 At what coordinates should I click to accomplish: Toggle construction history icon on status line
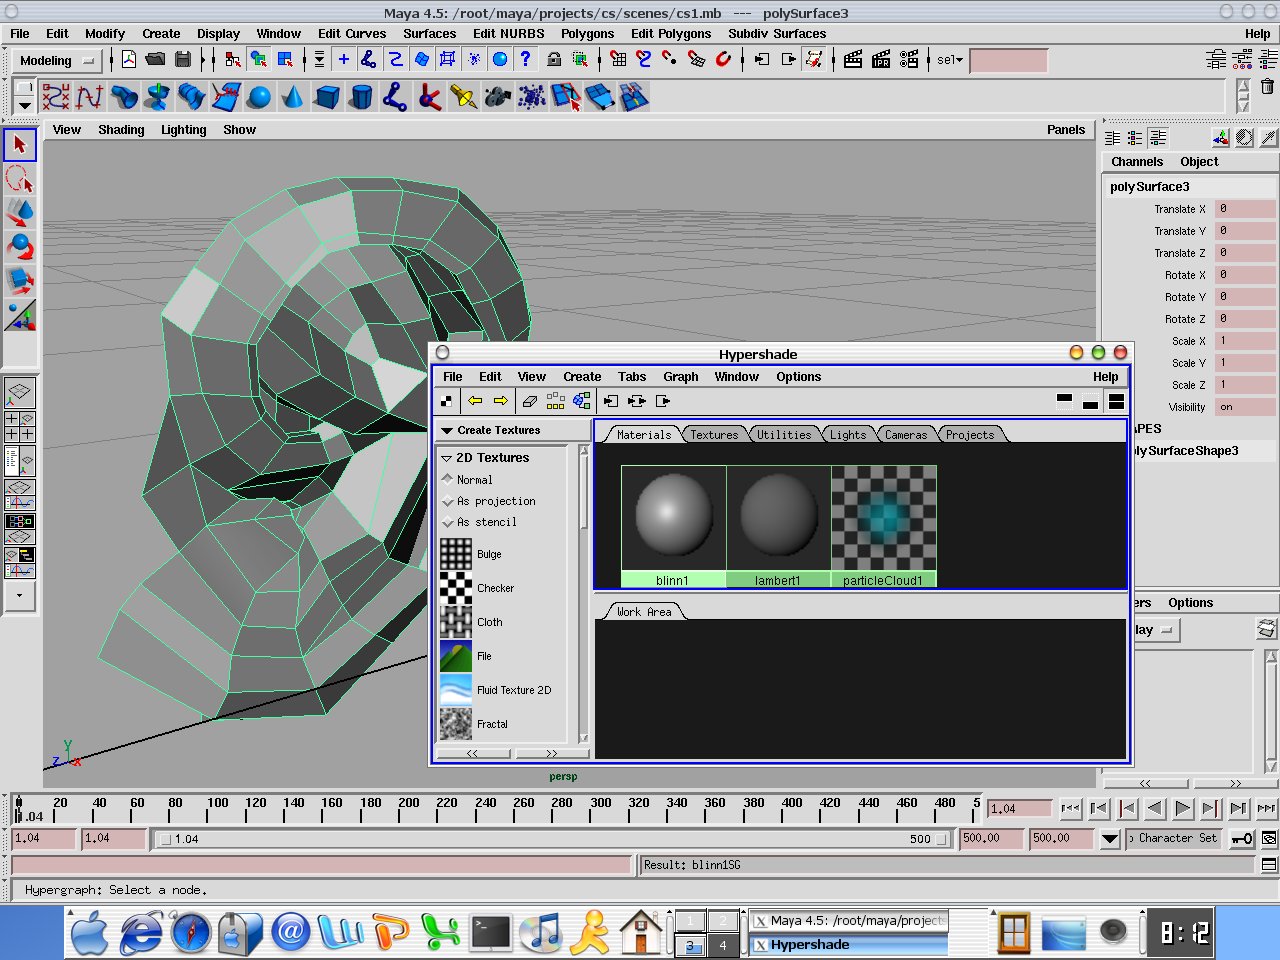814,59
